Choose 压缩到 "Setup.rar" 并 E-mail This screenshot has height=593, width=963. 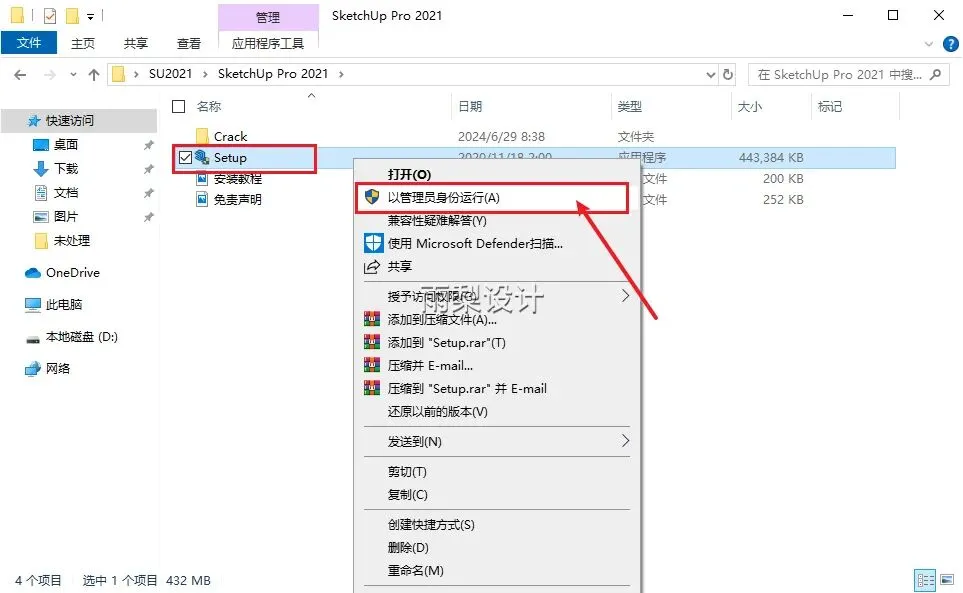[467, 389]
